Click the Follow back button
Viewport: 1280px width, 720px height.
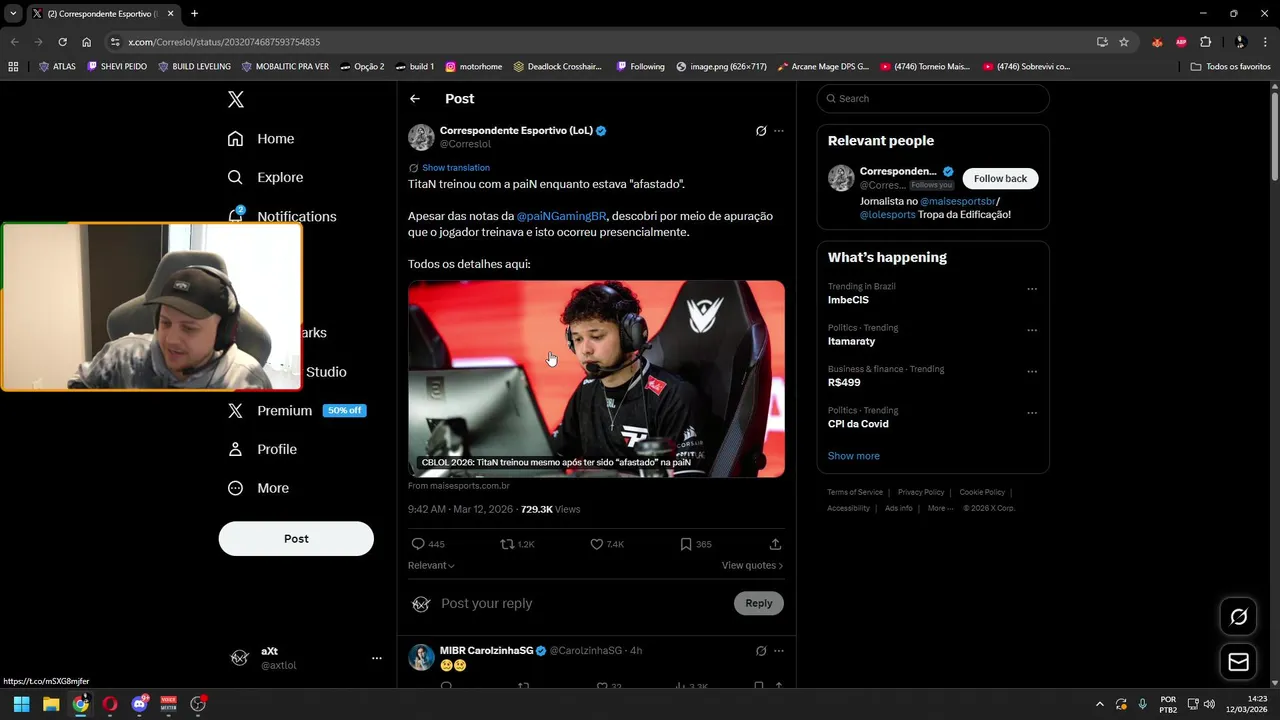point(1000,178)
